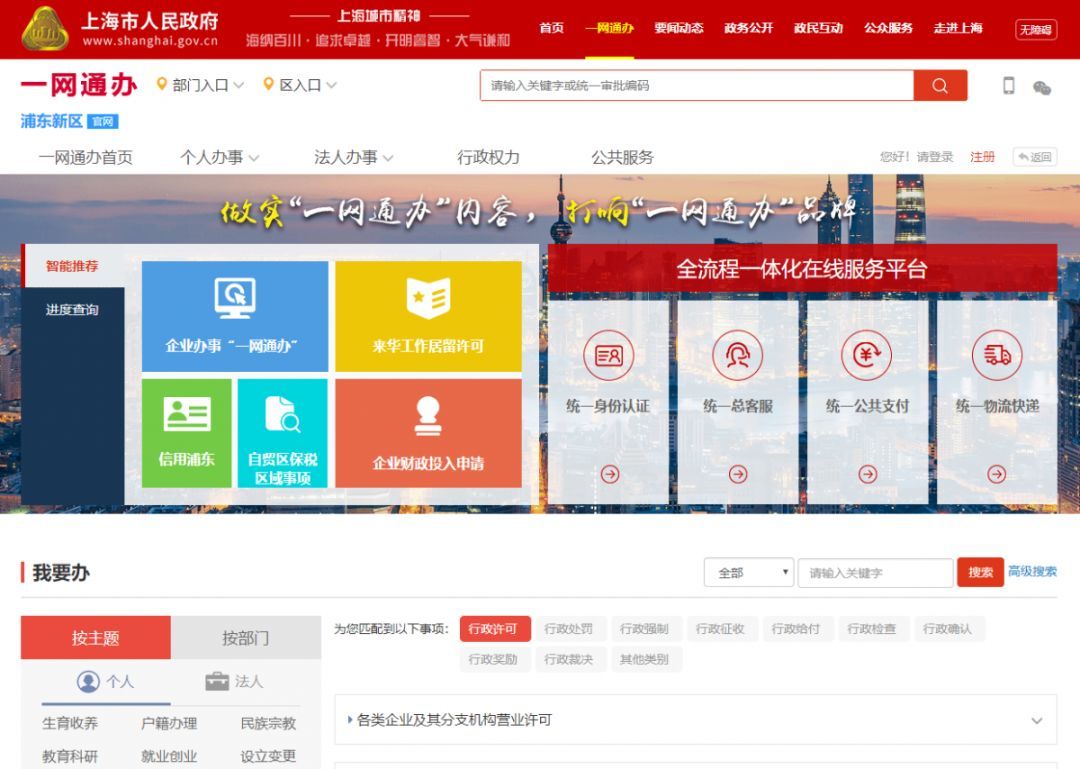Click the 统一公共支付 yuan icon
The width and height of the screenshot is (1080, 769).
pyautogui.click(x=866, y=356)
